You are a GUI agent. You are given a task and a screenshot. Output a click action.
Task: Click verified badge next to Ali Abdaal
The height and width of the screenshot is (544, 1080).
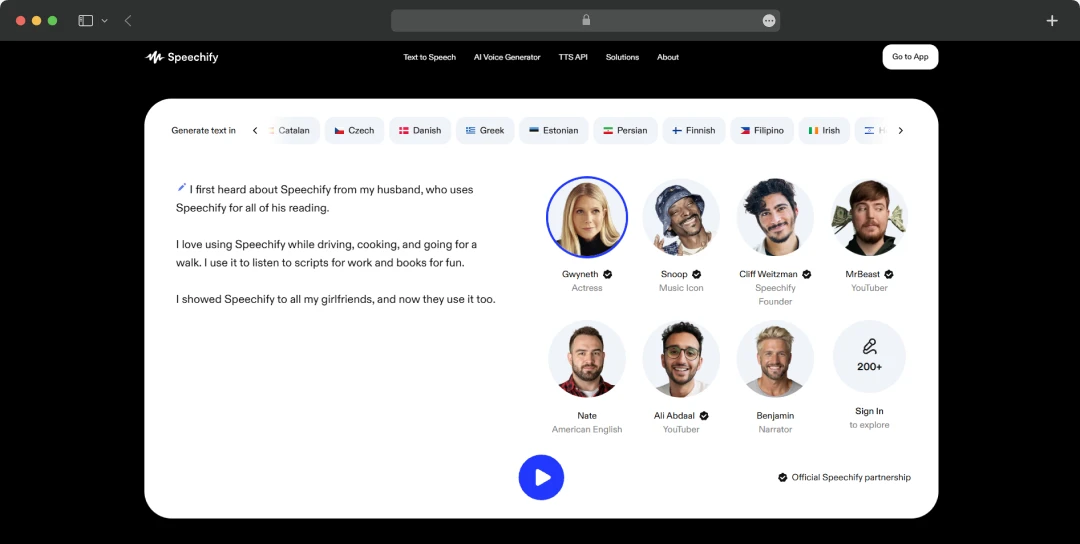[x=704, y=416]
